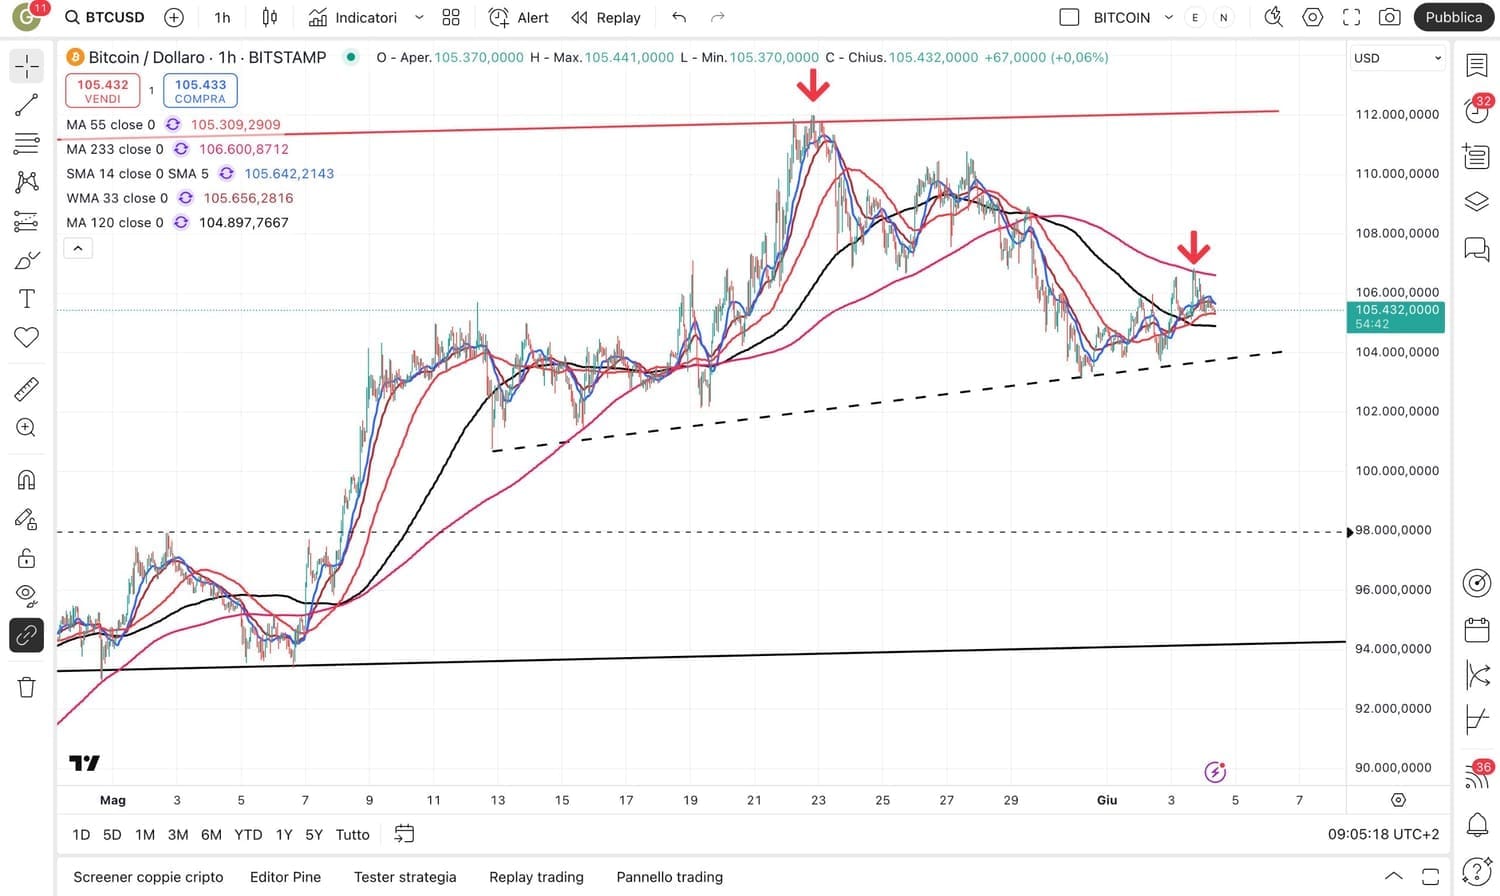The height and width of the screenshot is (896, 1500).
Task: Select the layout setup square icon
Action: (x=1069, y=17)
